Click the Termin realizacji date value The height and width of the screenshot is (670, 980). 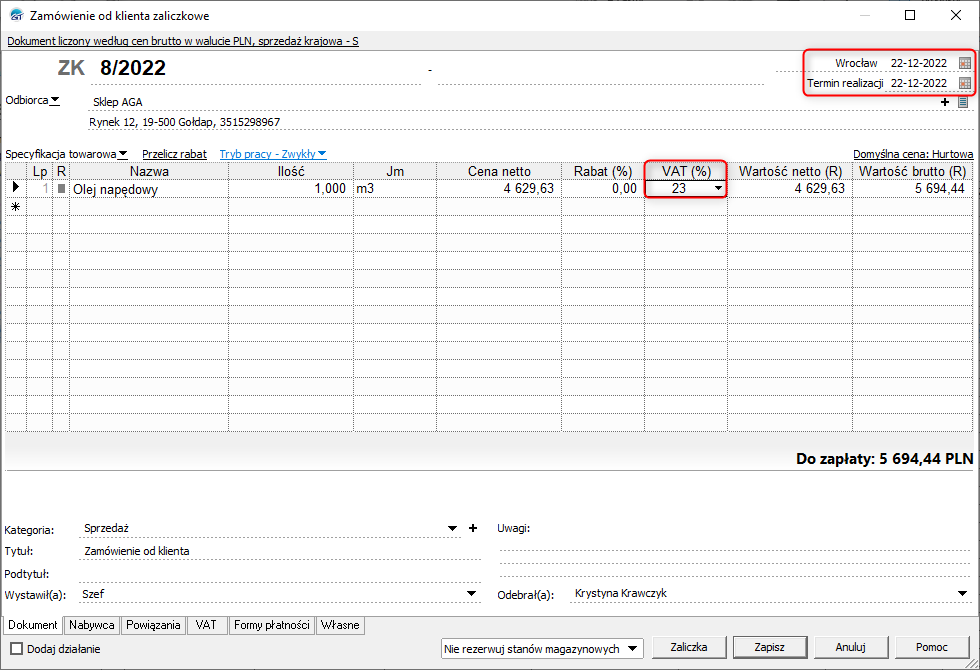coord(919,83)
